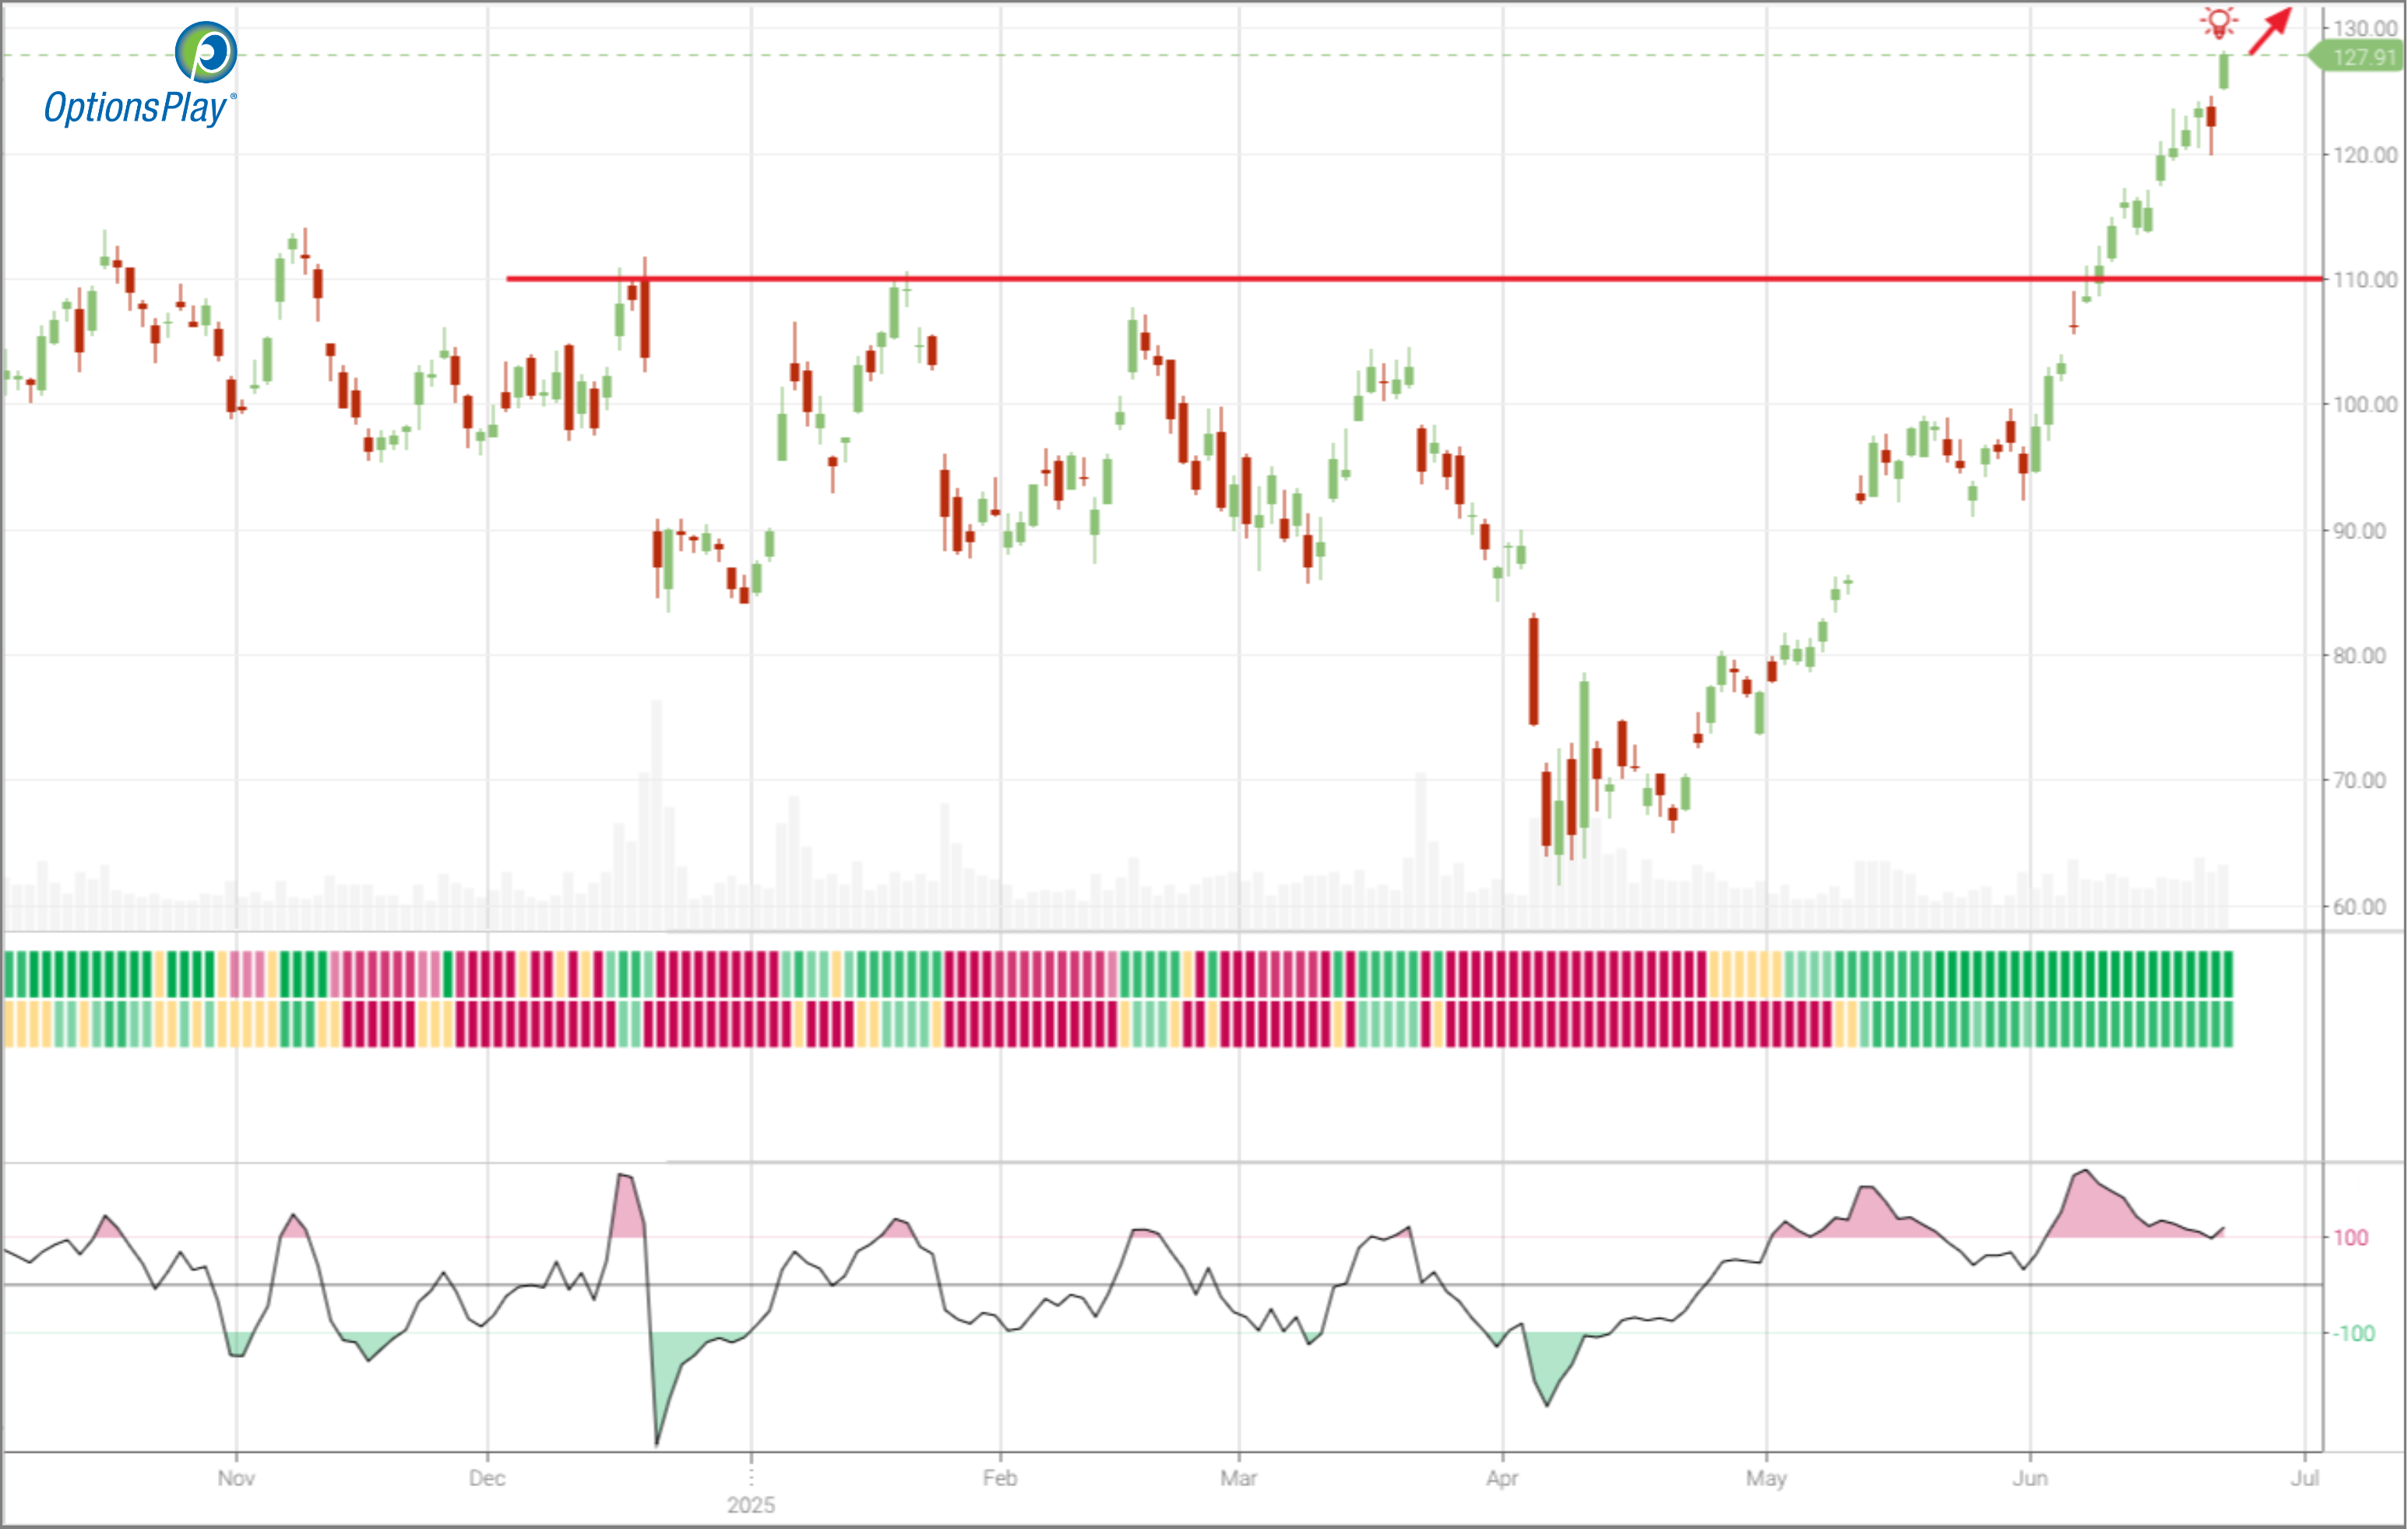
Task: Click the red horizontal resistance line at 110
Action: pos(1414,279)
